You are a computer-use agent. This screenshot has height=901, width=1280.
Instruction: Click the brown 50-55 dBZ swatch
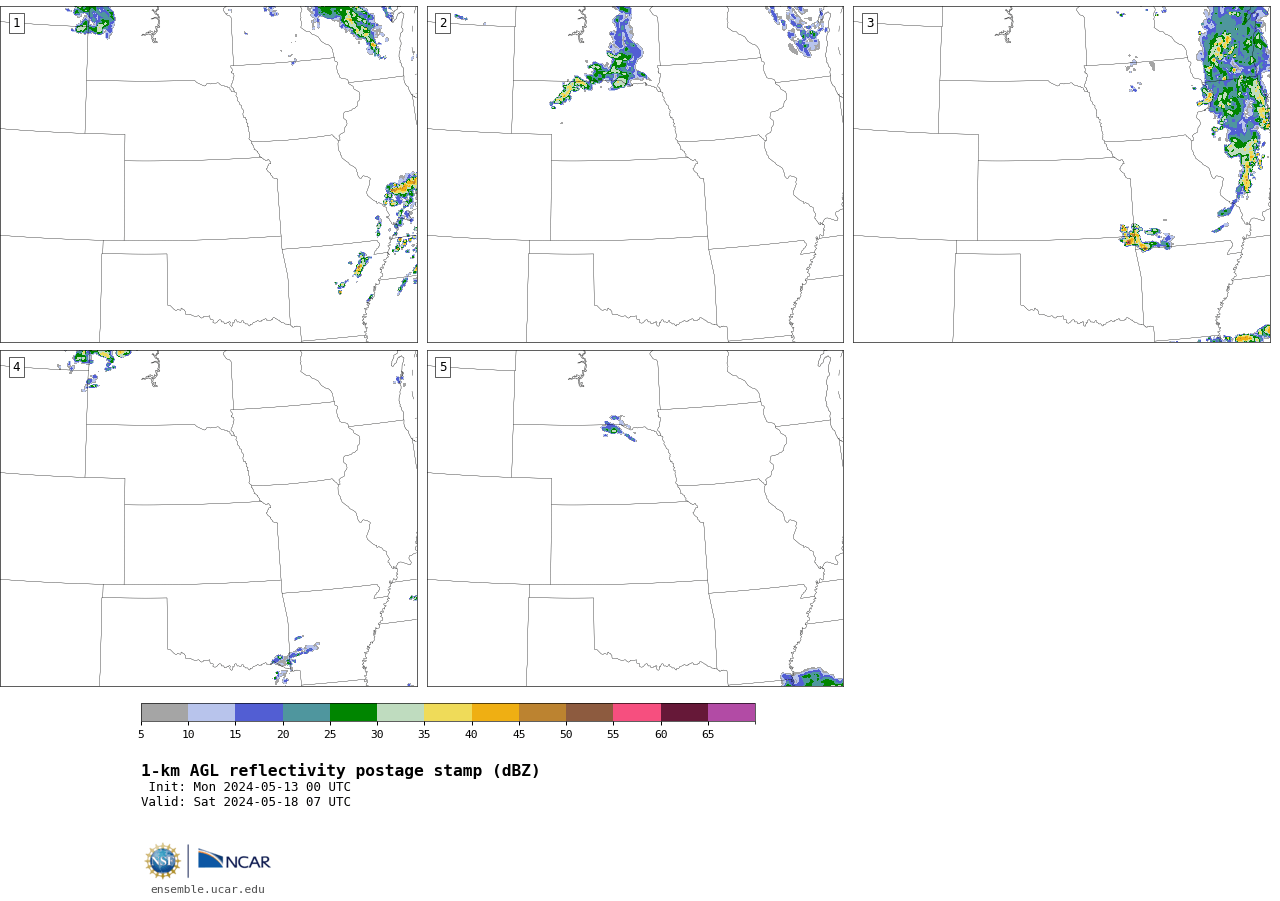(x=590, y=712)
